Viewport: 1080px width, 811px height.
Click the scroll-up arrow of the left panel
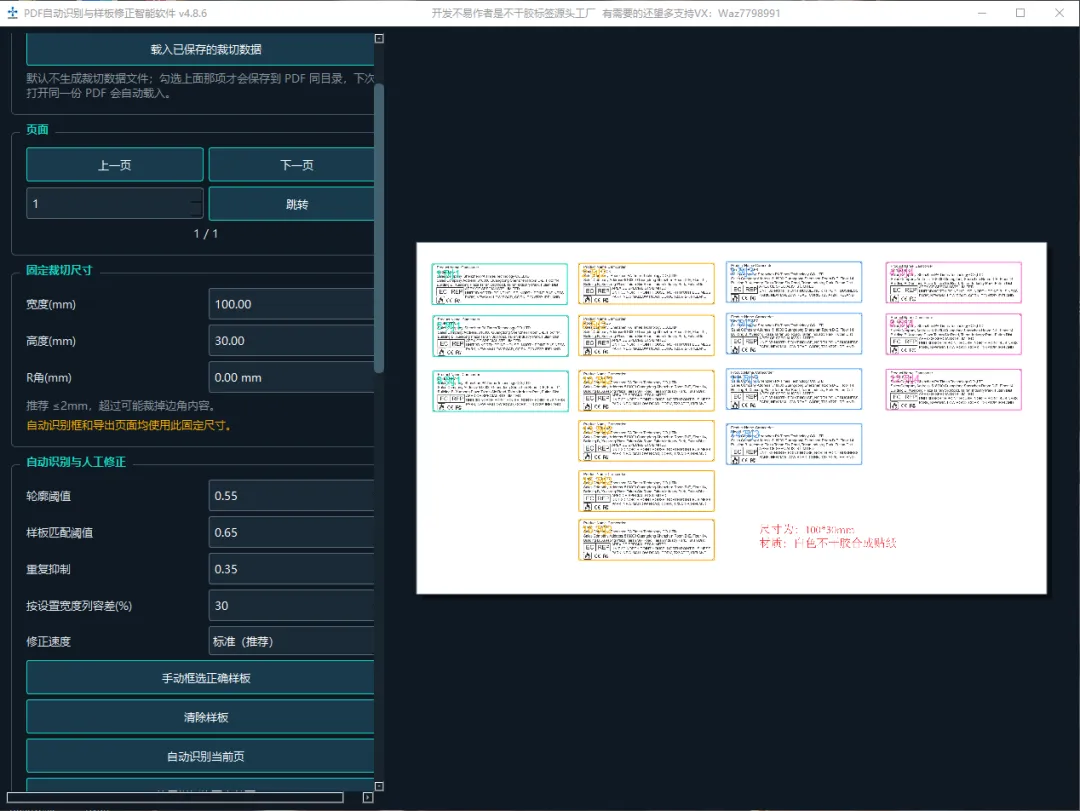(x=379, y=39)
